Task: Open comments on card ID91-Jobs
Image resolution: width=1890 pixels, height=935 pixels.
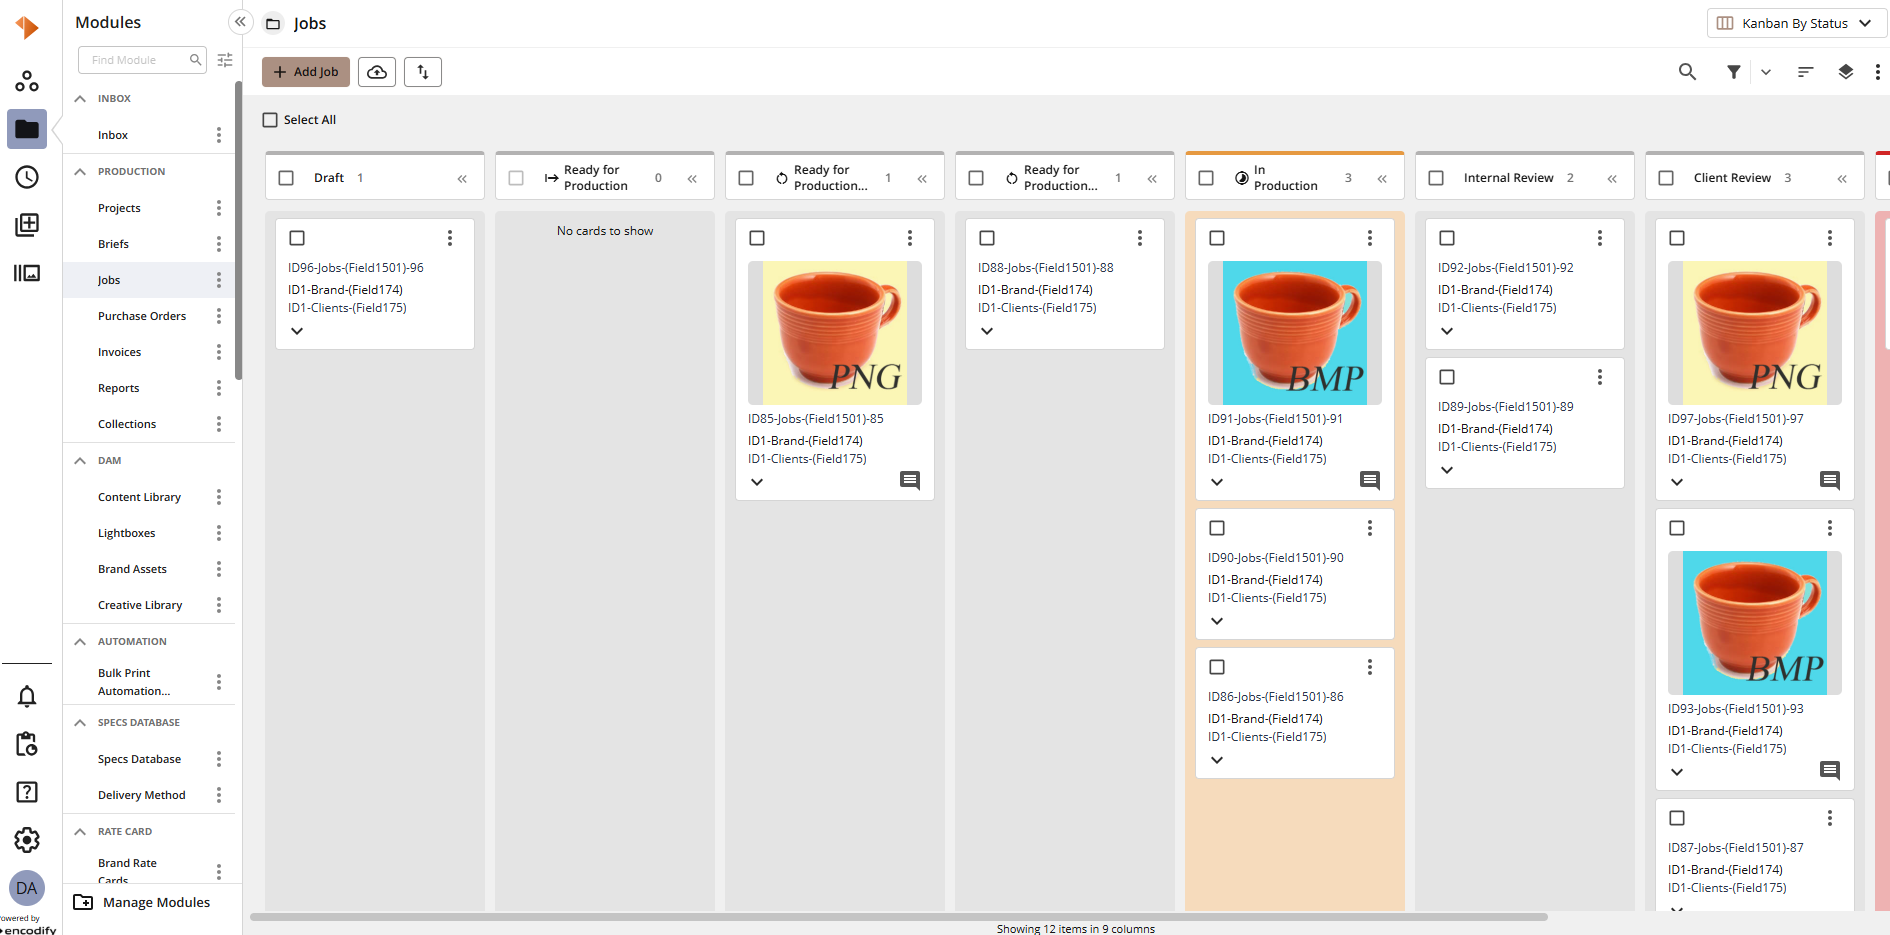Action: [1370, 480]
